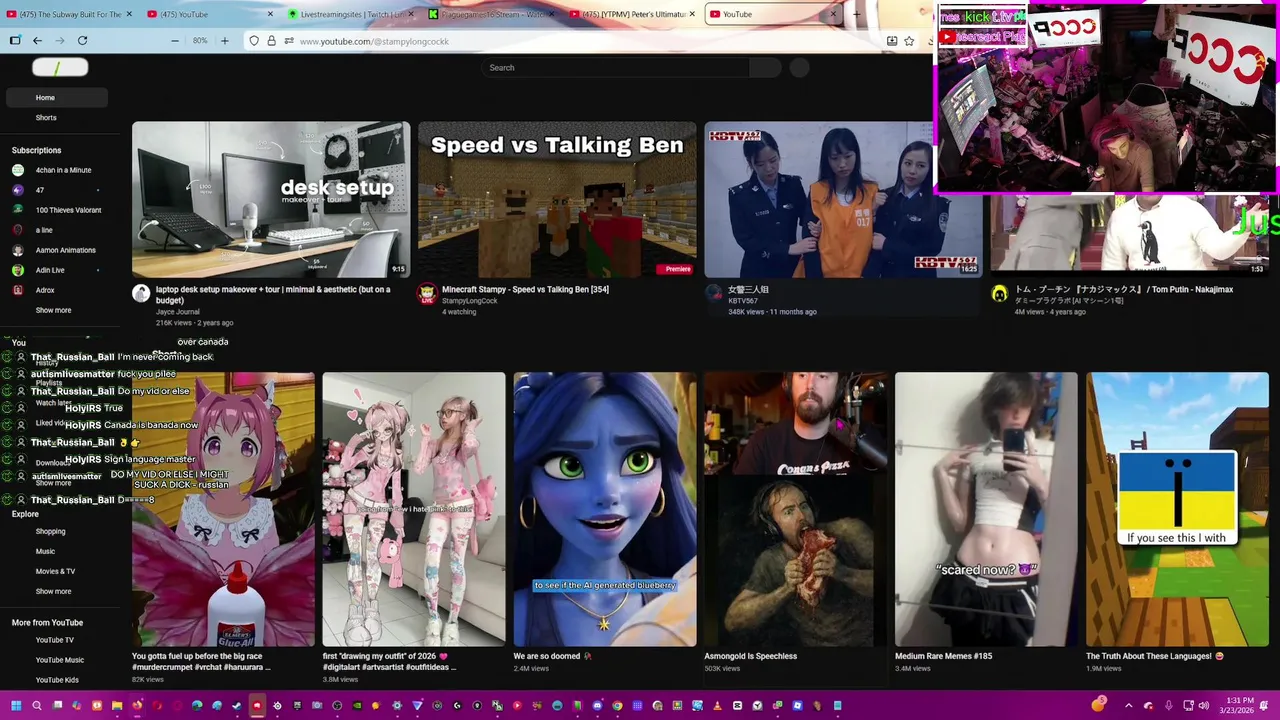Image resolution: width=1280 pixels, height=720 pixels.
Task: Open 100 Thieves Valorant subscription
Action: pyautogui.click(x=56, y=210)
